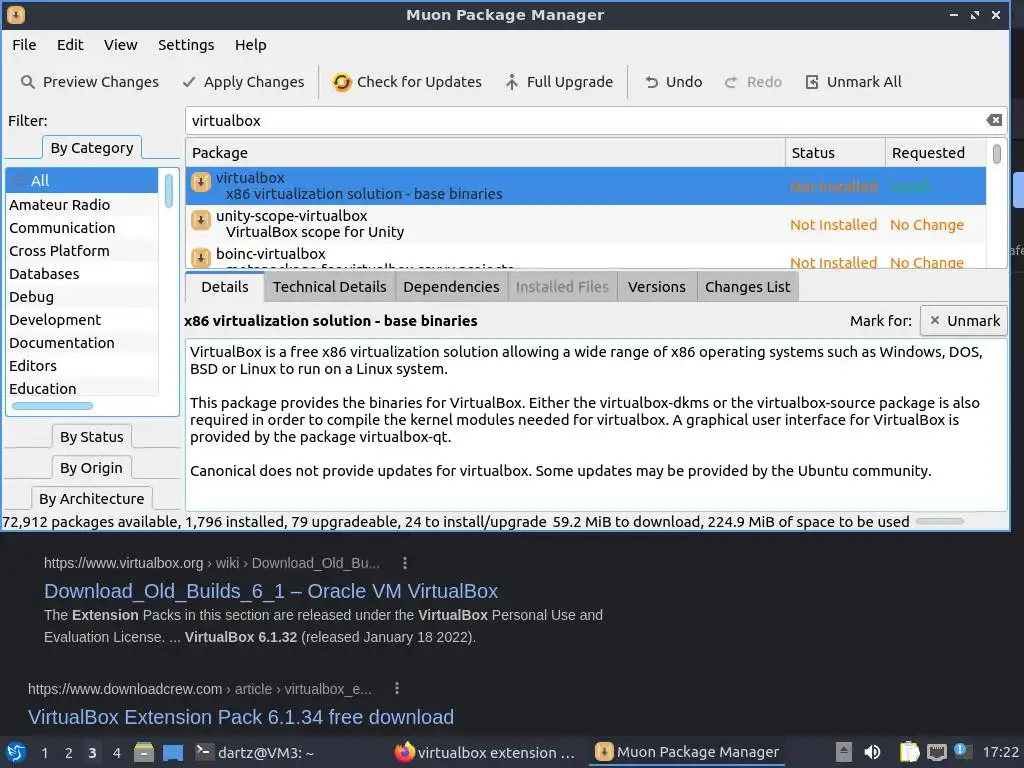Click the clipboard icon in system tray
Image resolution: width=1024 pixels, height=768 pixels.
coord(909,752)
